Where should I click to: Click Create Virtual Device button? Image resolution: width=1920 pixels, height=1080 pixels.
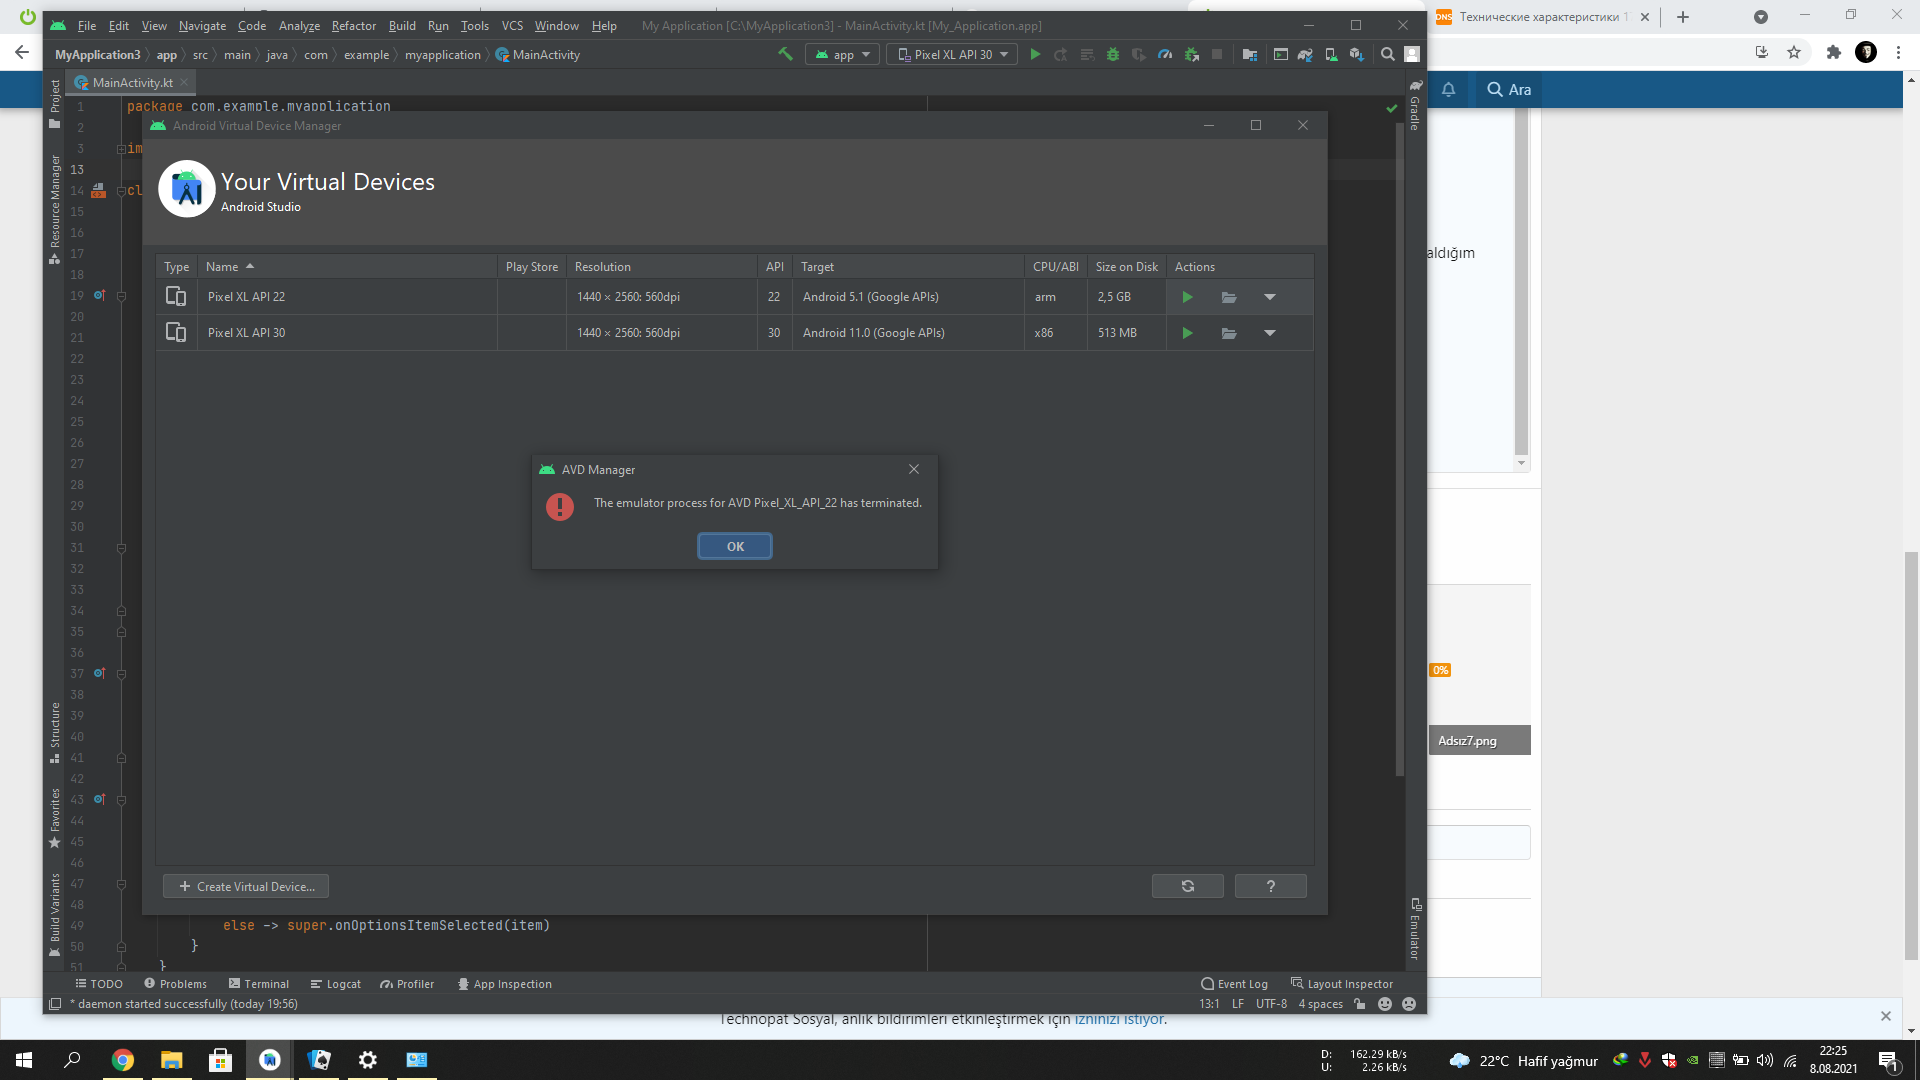pos(246,886)
